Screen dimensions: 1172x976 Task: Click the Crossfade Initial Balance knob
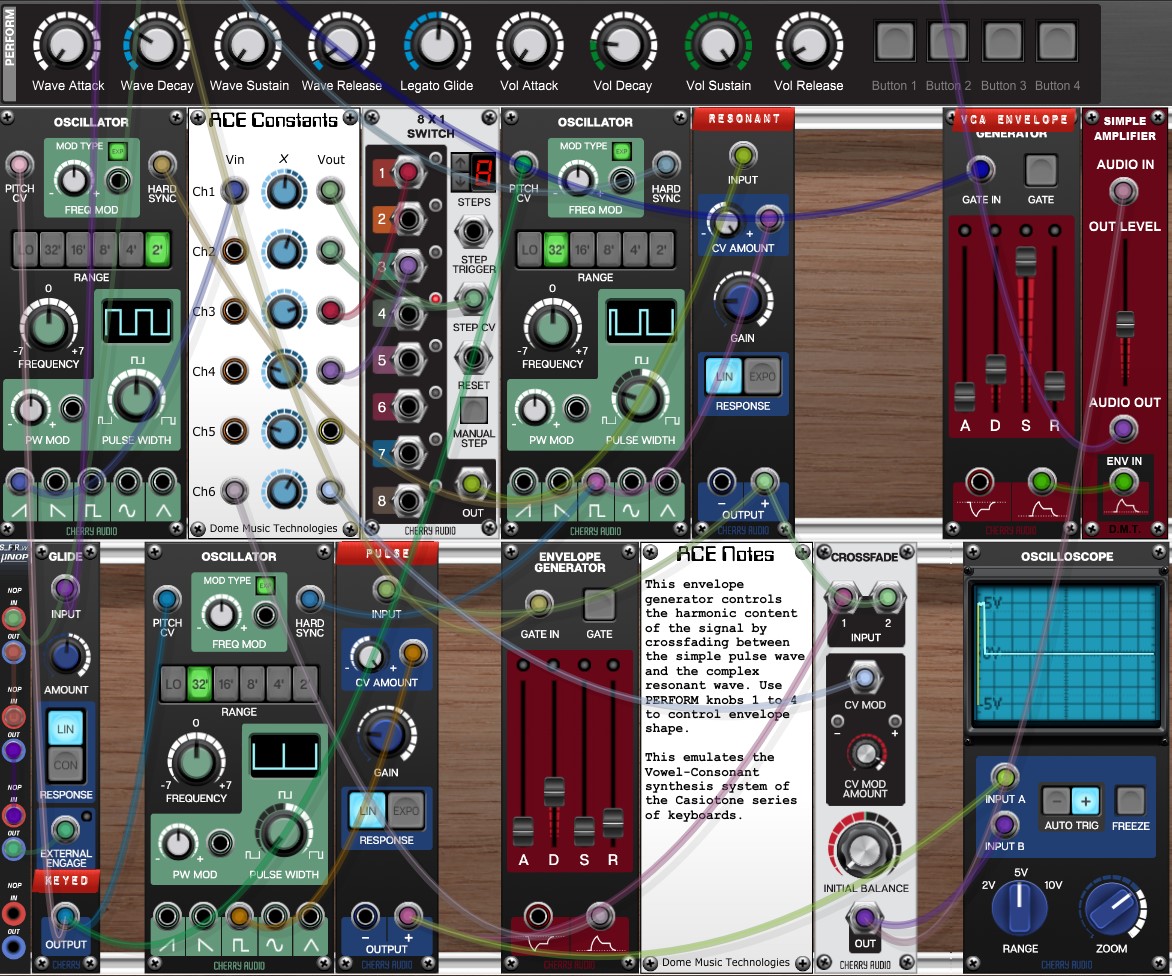(864, 849)
